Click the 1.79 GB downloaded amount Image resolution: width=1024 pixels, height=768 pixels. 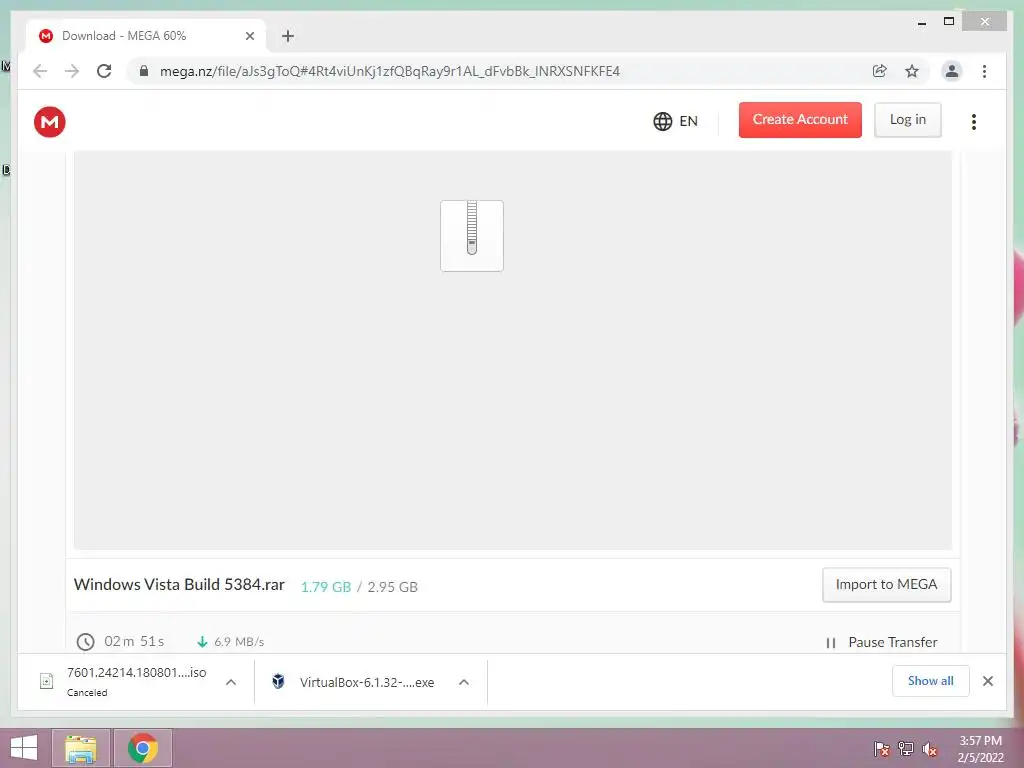tap(326, 587)
